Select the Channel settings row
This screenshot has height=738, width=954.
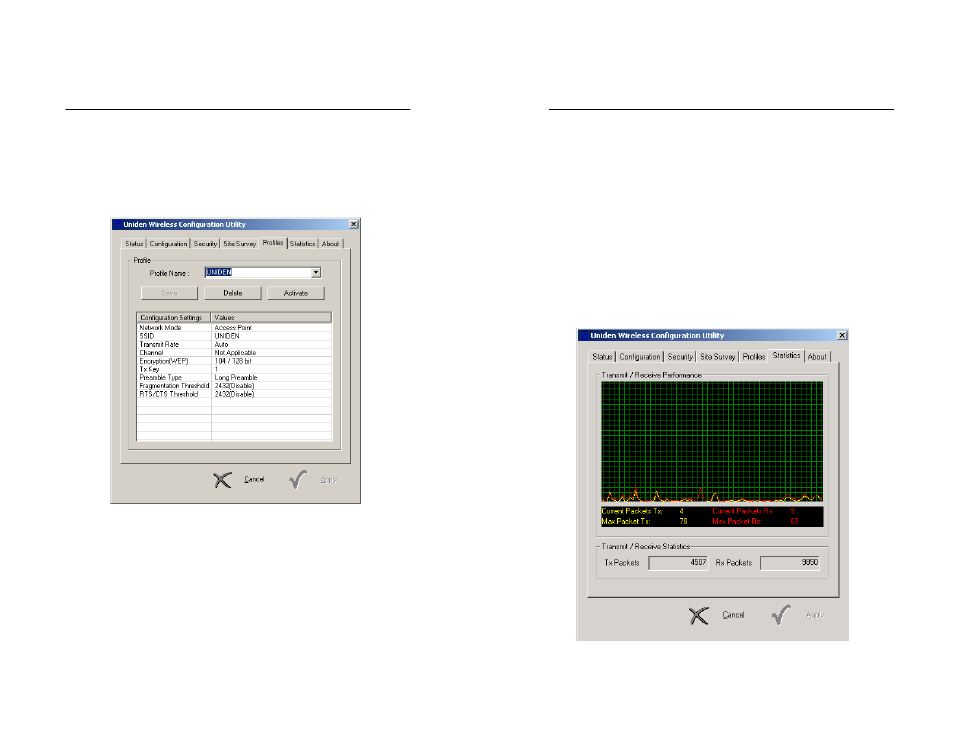[x=234, y=353]
